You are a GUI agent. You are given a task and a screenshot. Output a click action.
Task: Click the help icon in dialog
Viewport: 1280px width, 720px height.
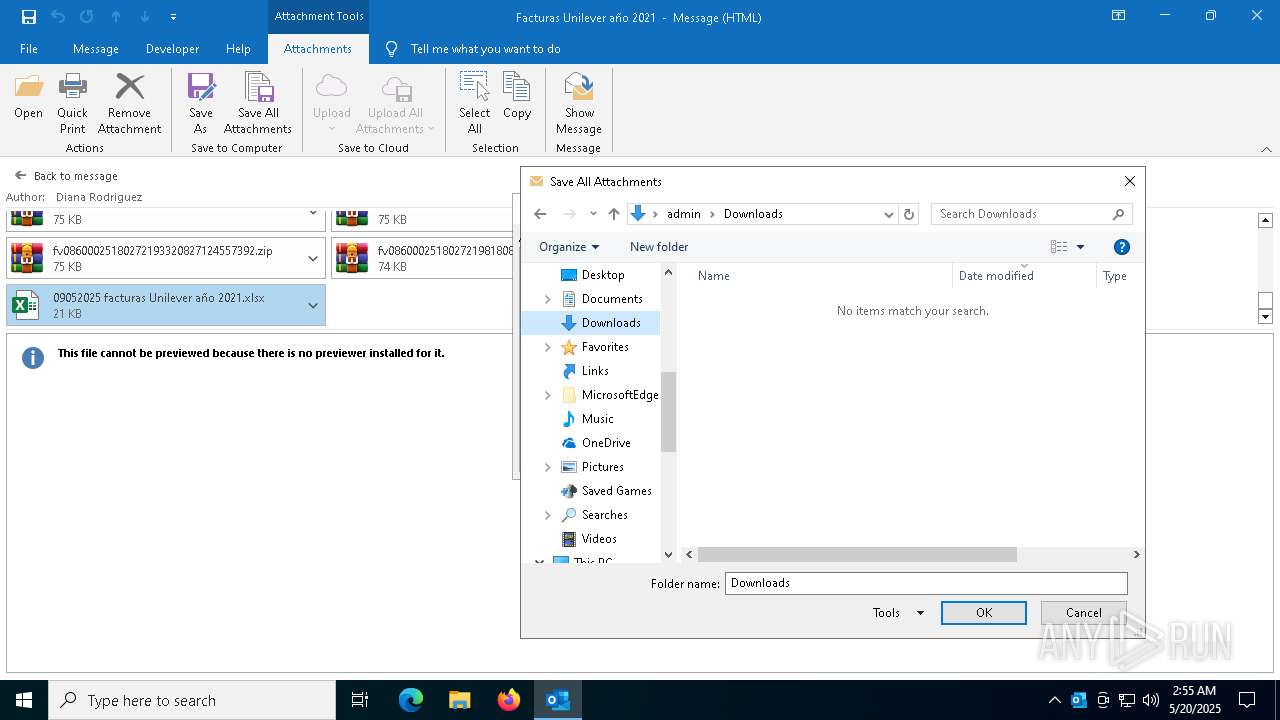pyautogui.click(x=1121, y=247)
